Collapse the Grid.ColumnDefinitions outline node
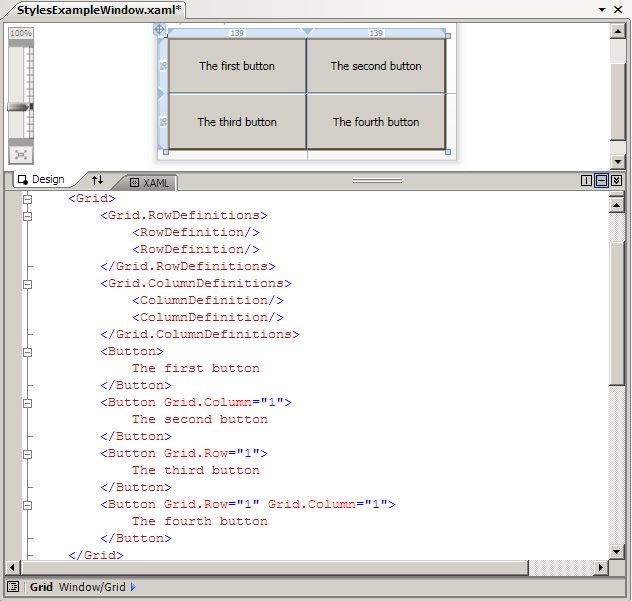Image resolution: width=632 pixels, height=601 pixels. click(27, 284)
